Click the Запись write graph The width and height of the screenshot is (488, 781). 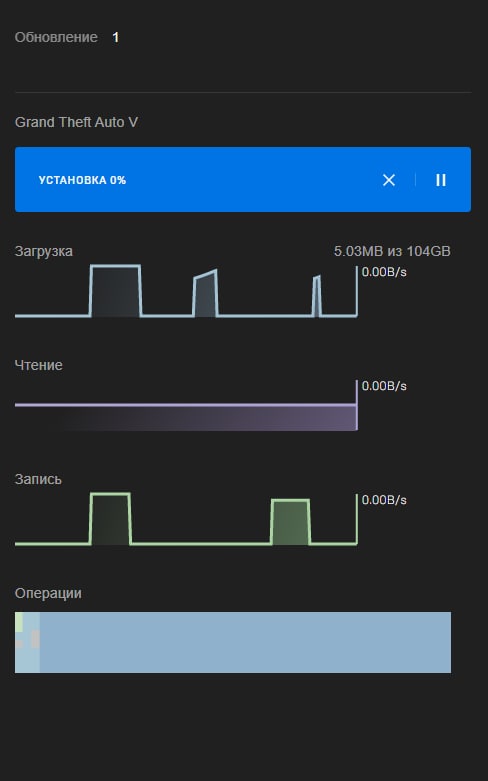[186, 519]
